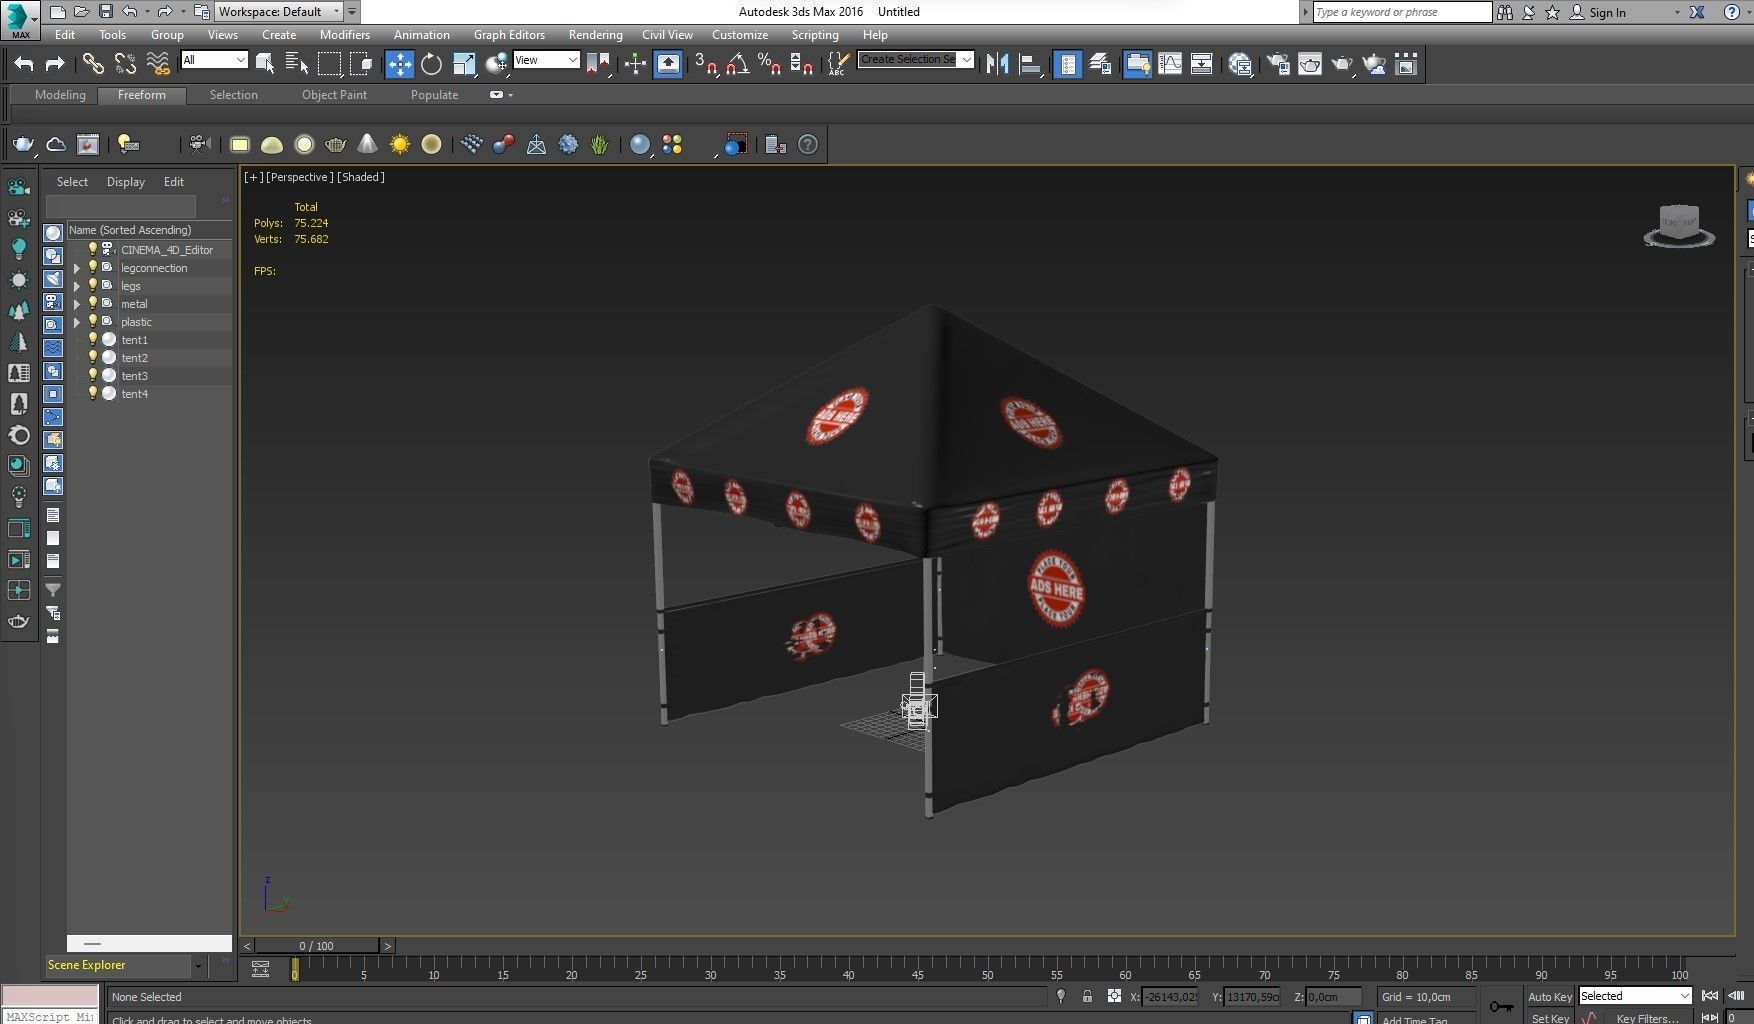Click the 3ds Max application logo button
This screenshot has width=1754, height=1024.
tap(19, 19)
